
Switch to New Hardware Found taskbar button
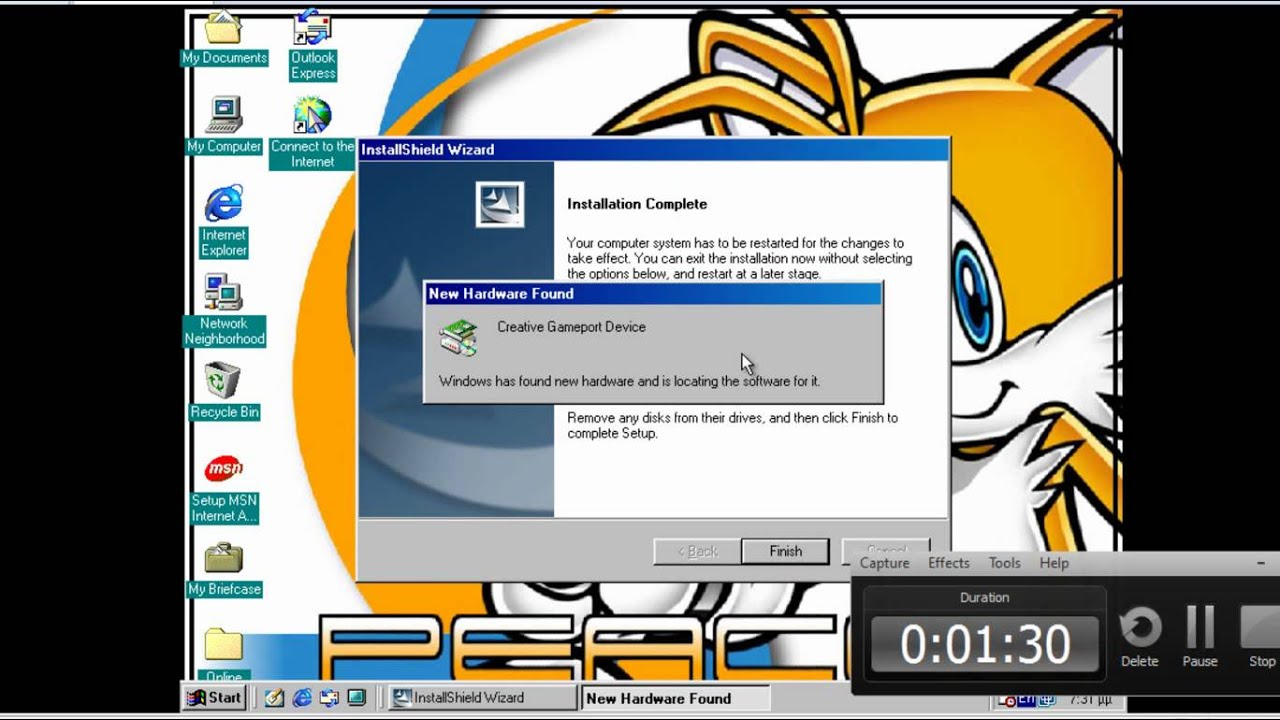tap(674, 698)
